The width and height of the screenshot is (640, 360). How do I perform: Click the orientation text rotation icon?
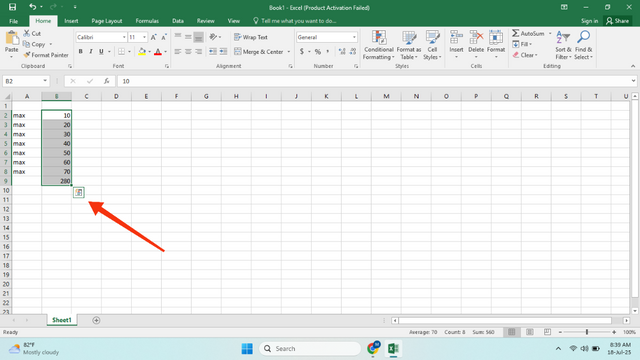[213, 37]
